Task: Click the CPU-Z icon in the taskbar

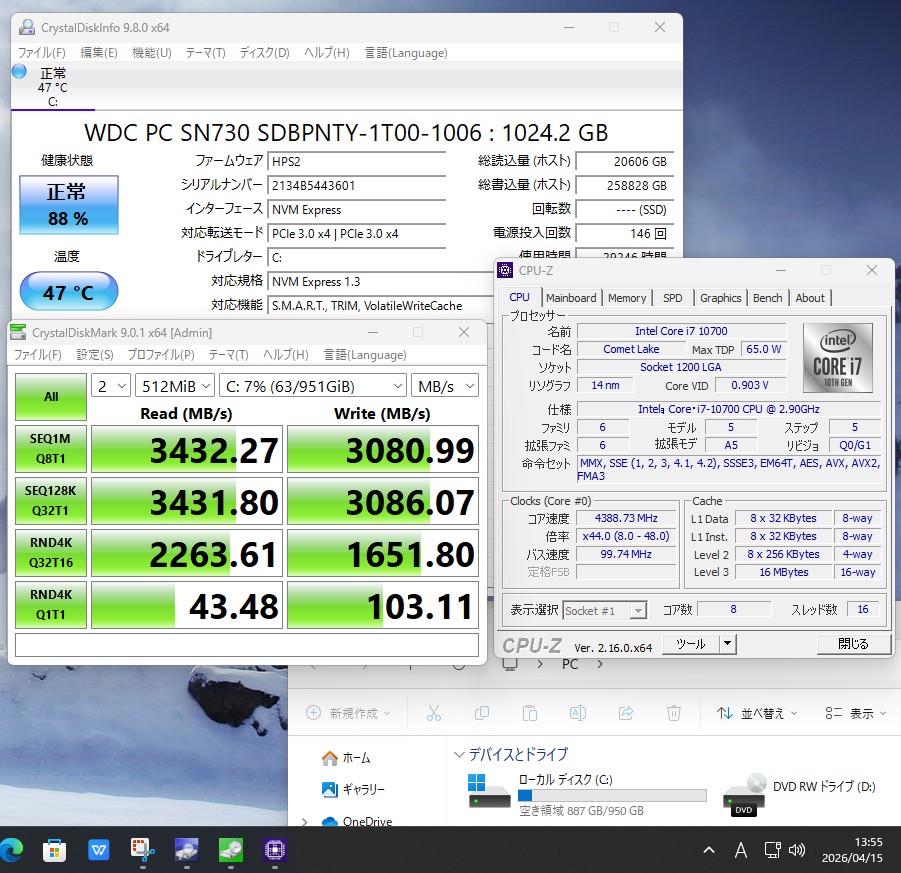Action: (x=275, y=850)
